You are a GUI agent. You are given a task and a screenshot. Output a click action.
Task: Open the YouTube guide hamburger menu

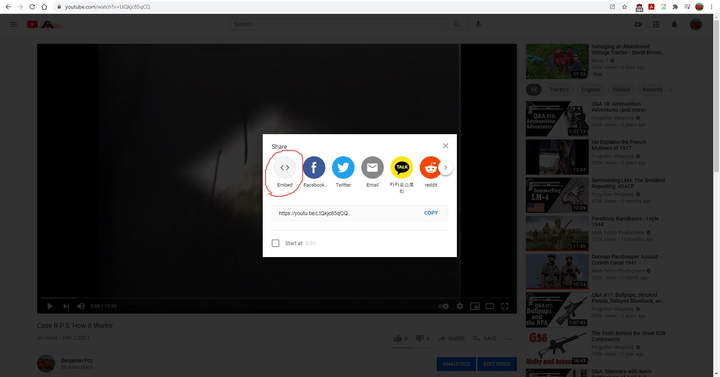click(14, 24)
